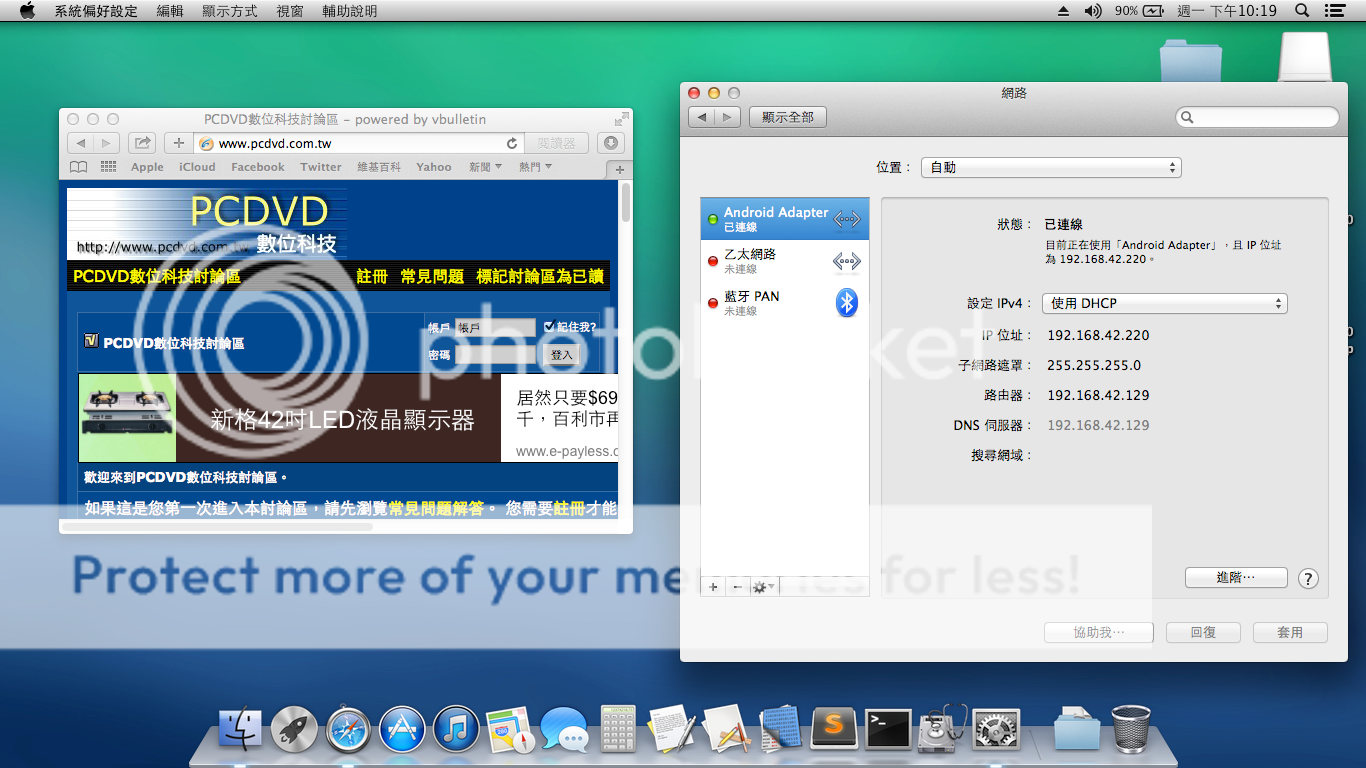Expand 新聞 bookmarks folder in Safari
Viewport: 1366px width, 768px height.
tap(486, 167)
